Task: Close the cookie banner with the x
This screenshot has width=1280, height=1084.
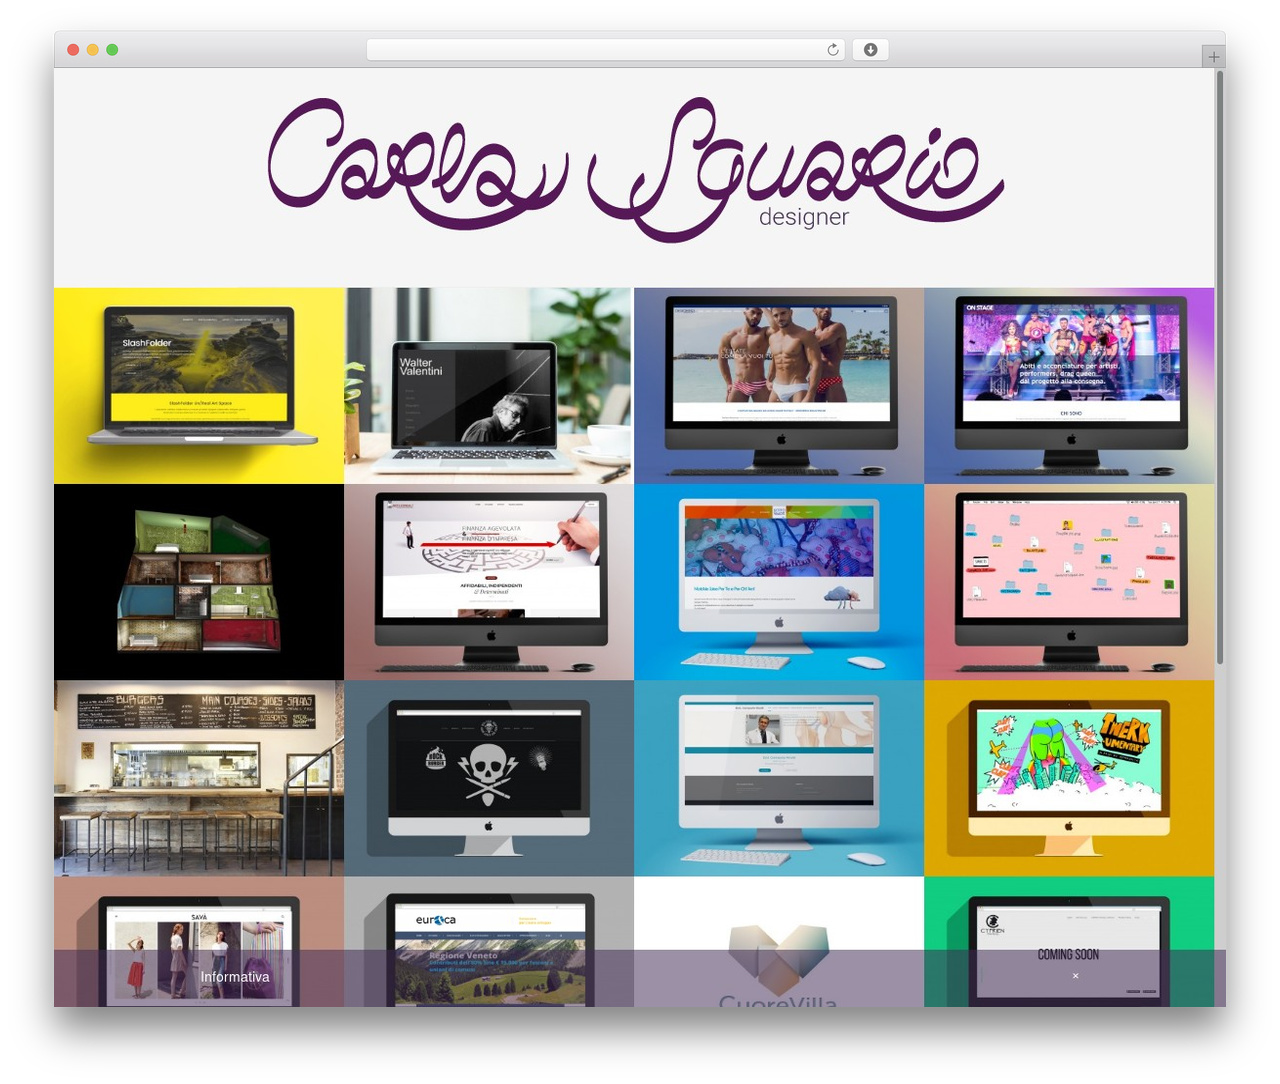Action: [x=1075, y=976]
